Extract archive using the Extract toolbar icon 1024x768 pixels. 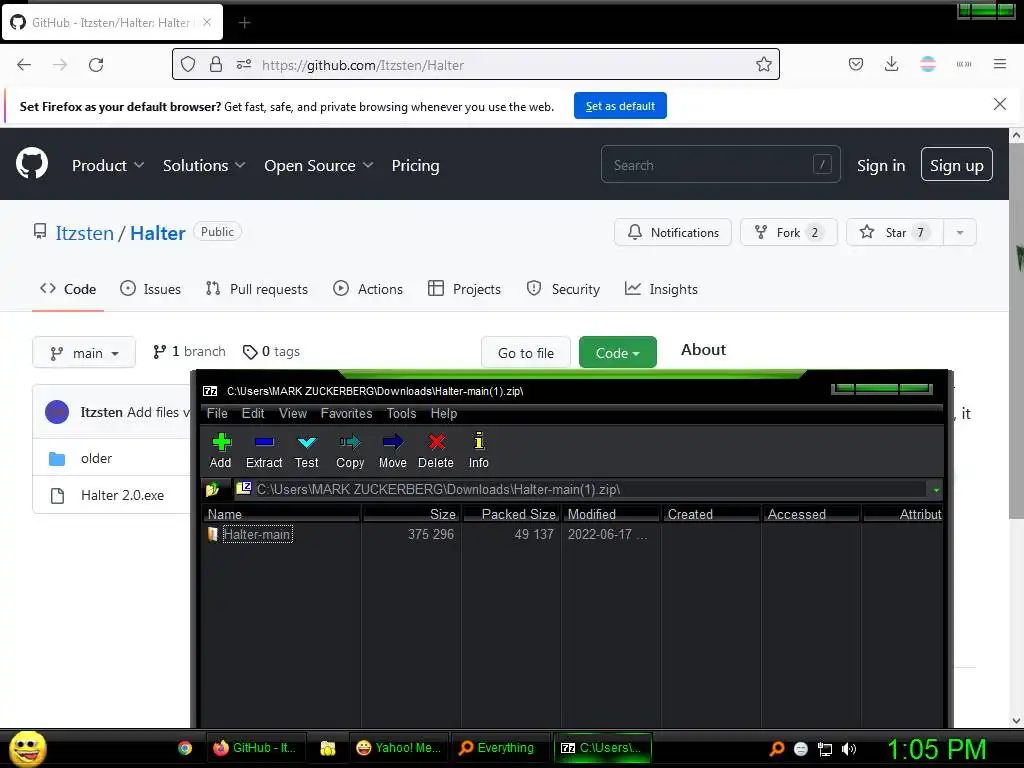click(x=264, y=450)
